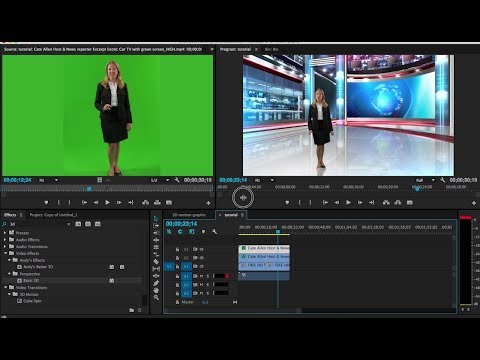The height and width of the screenshot is (360, 480).
Task: Create new custom bin in Effects panel
Action: [132, 310]
